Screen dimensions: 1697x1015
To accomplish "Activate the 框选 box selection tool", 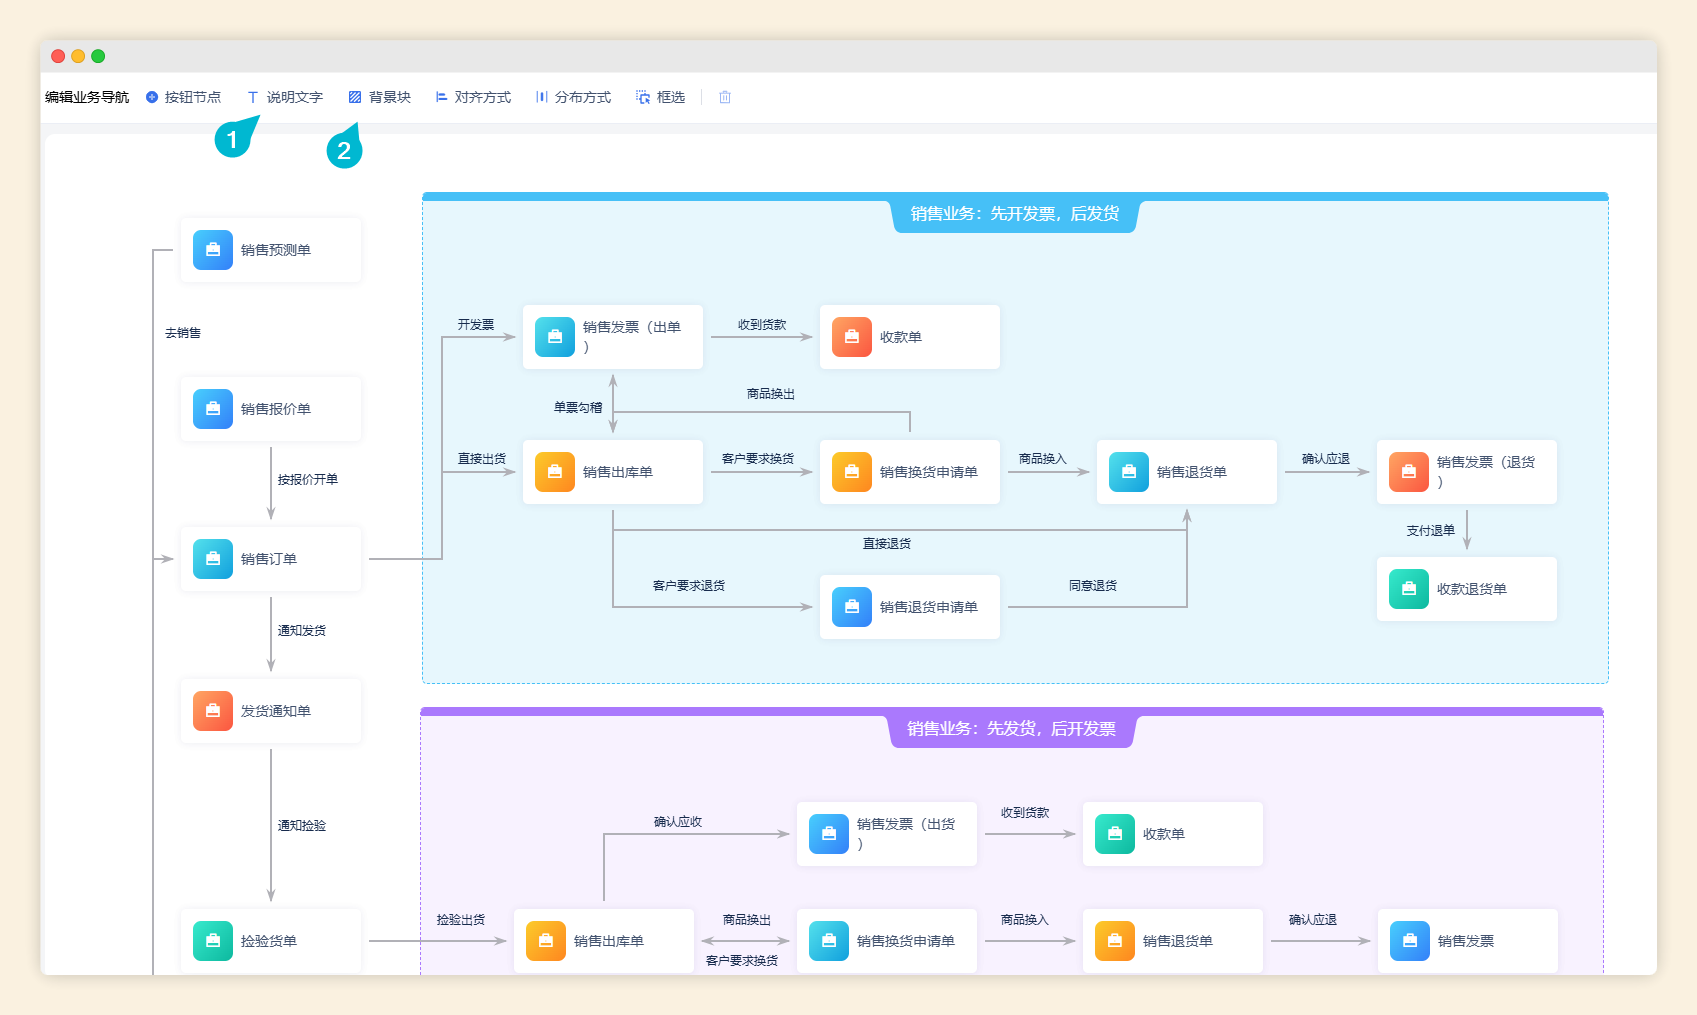I will (661, 97).
